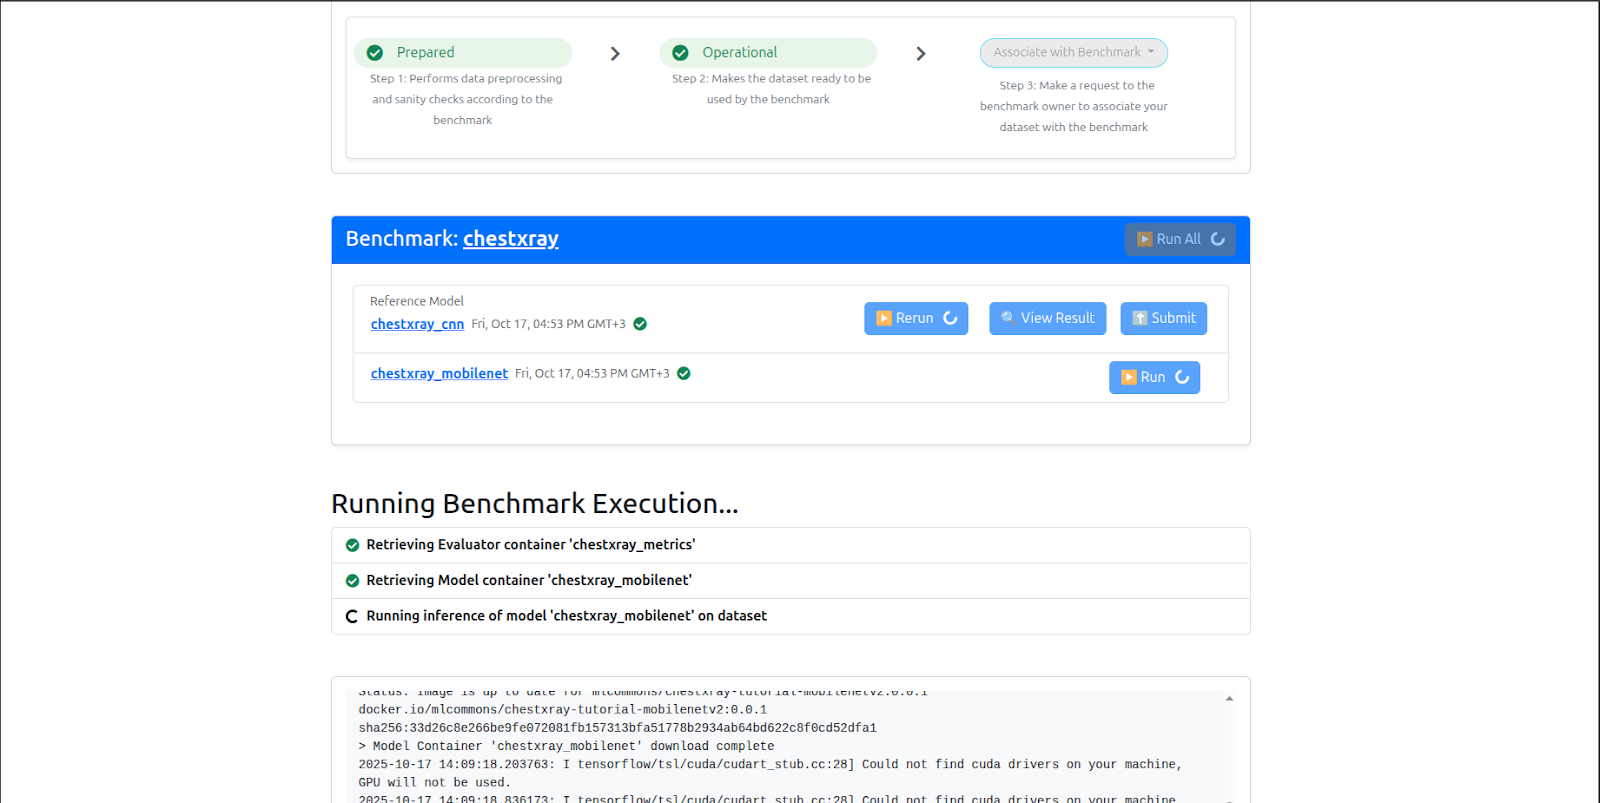Image resolution: width=1600 pixels, height=803 pixels.
Task: Click the check icon for Retrieving Evaluator container
Action: 352,546
